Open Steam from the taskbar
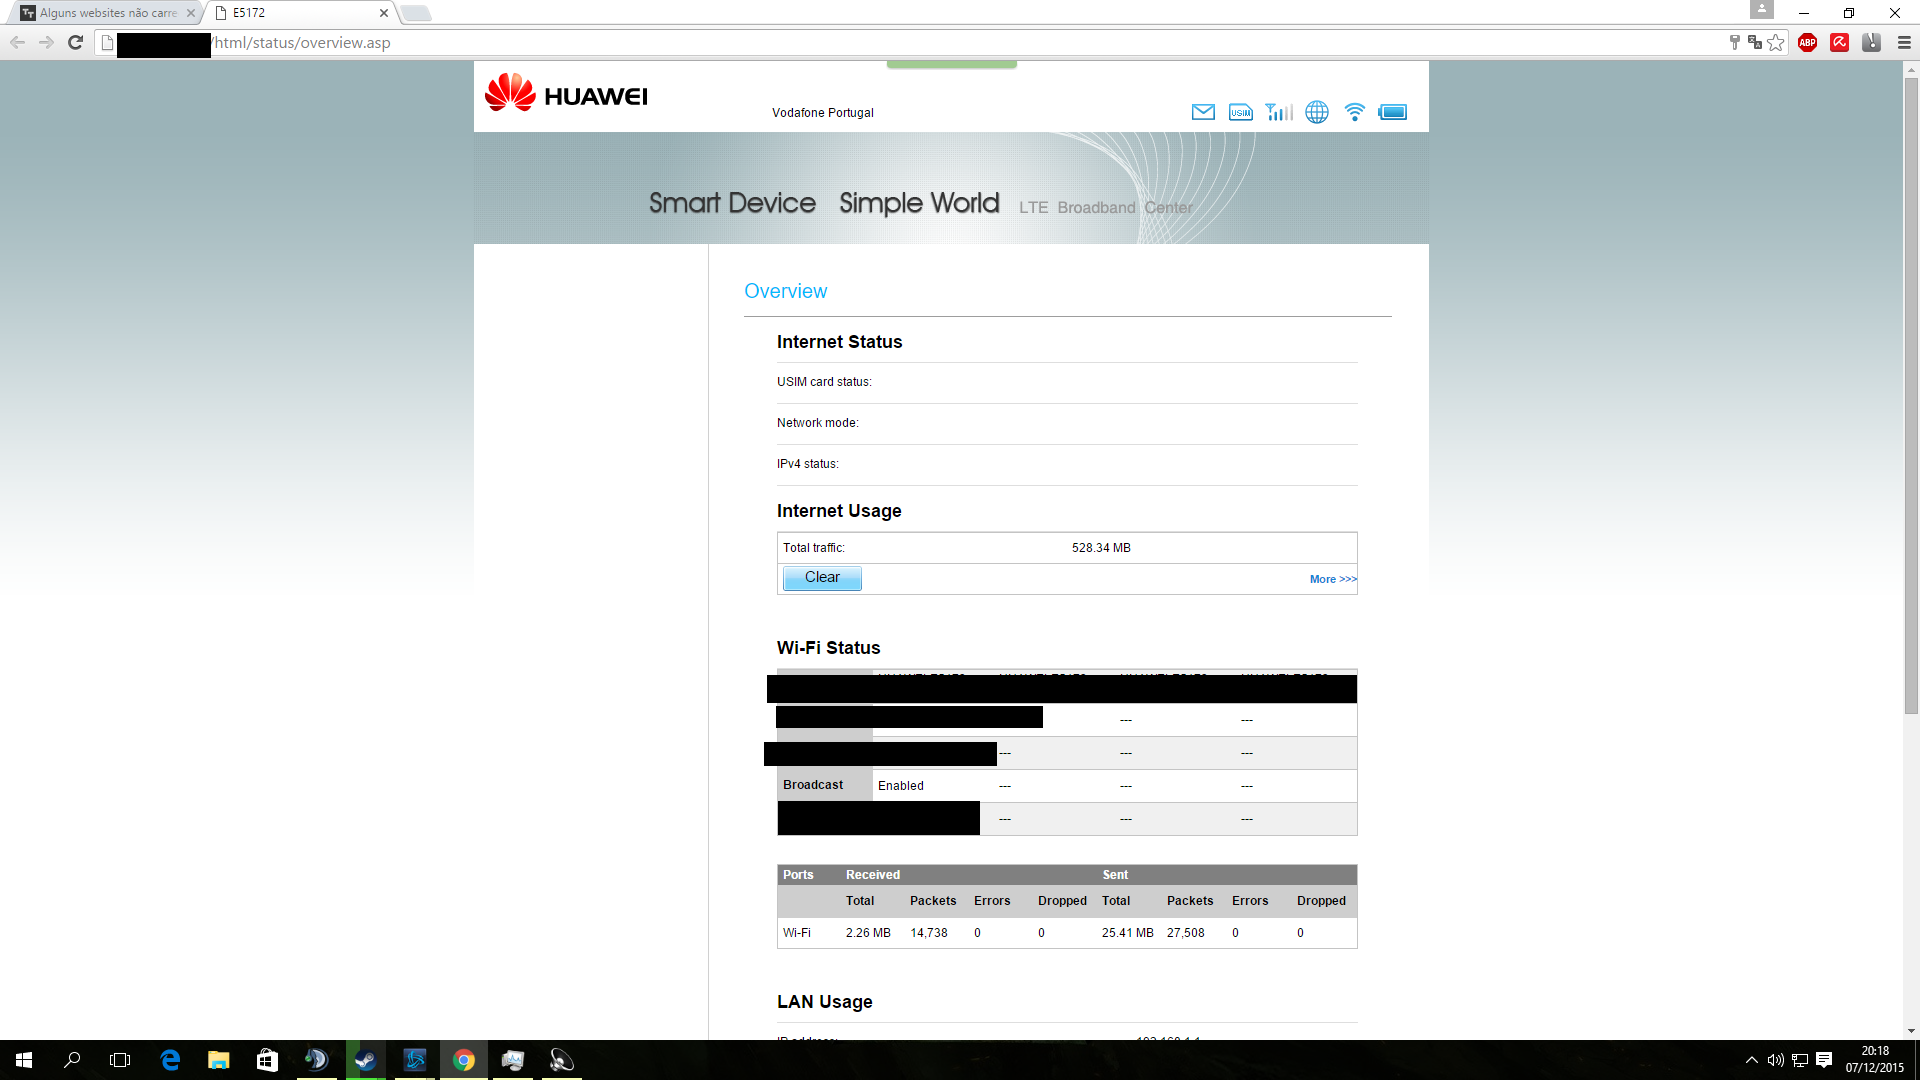Image resolution: width=1920 pixels, height=1080 pixels. 365,1060
